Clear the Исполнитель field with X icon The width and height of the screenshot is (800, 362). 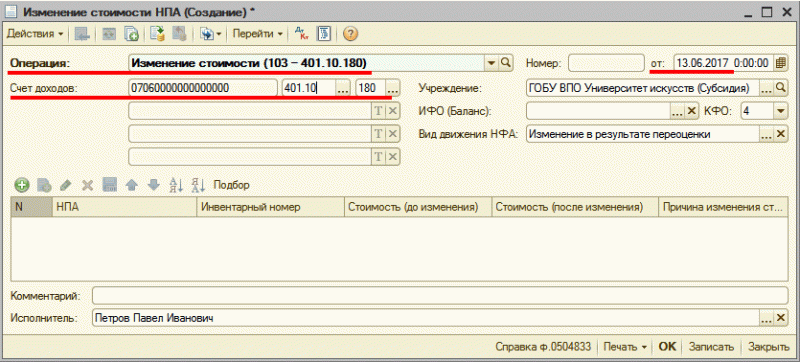tap(781, 319)
